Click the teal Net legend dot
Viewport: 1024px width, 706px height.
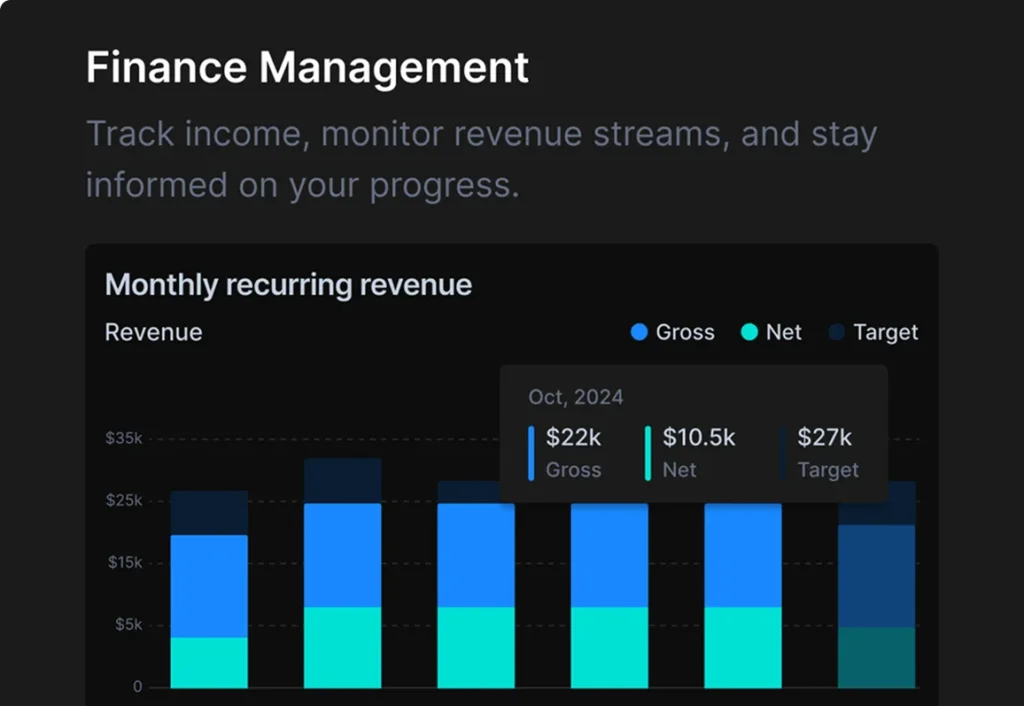click(749, 333)
